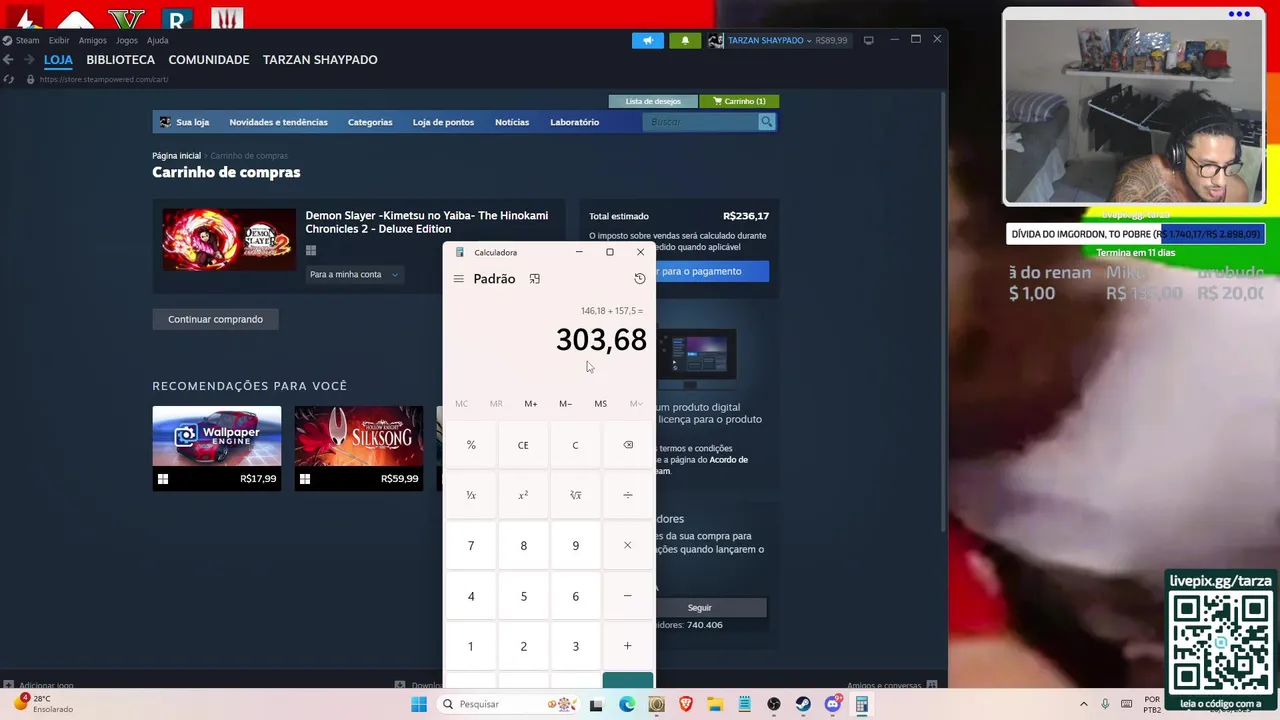Open Microsoft Edge from the taskbar
1280x720 pixels.
coord(627,704)
